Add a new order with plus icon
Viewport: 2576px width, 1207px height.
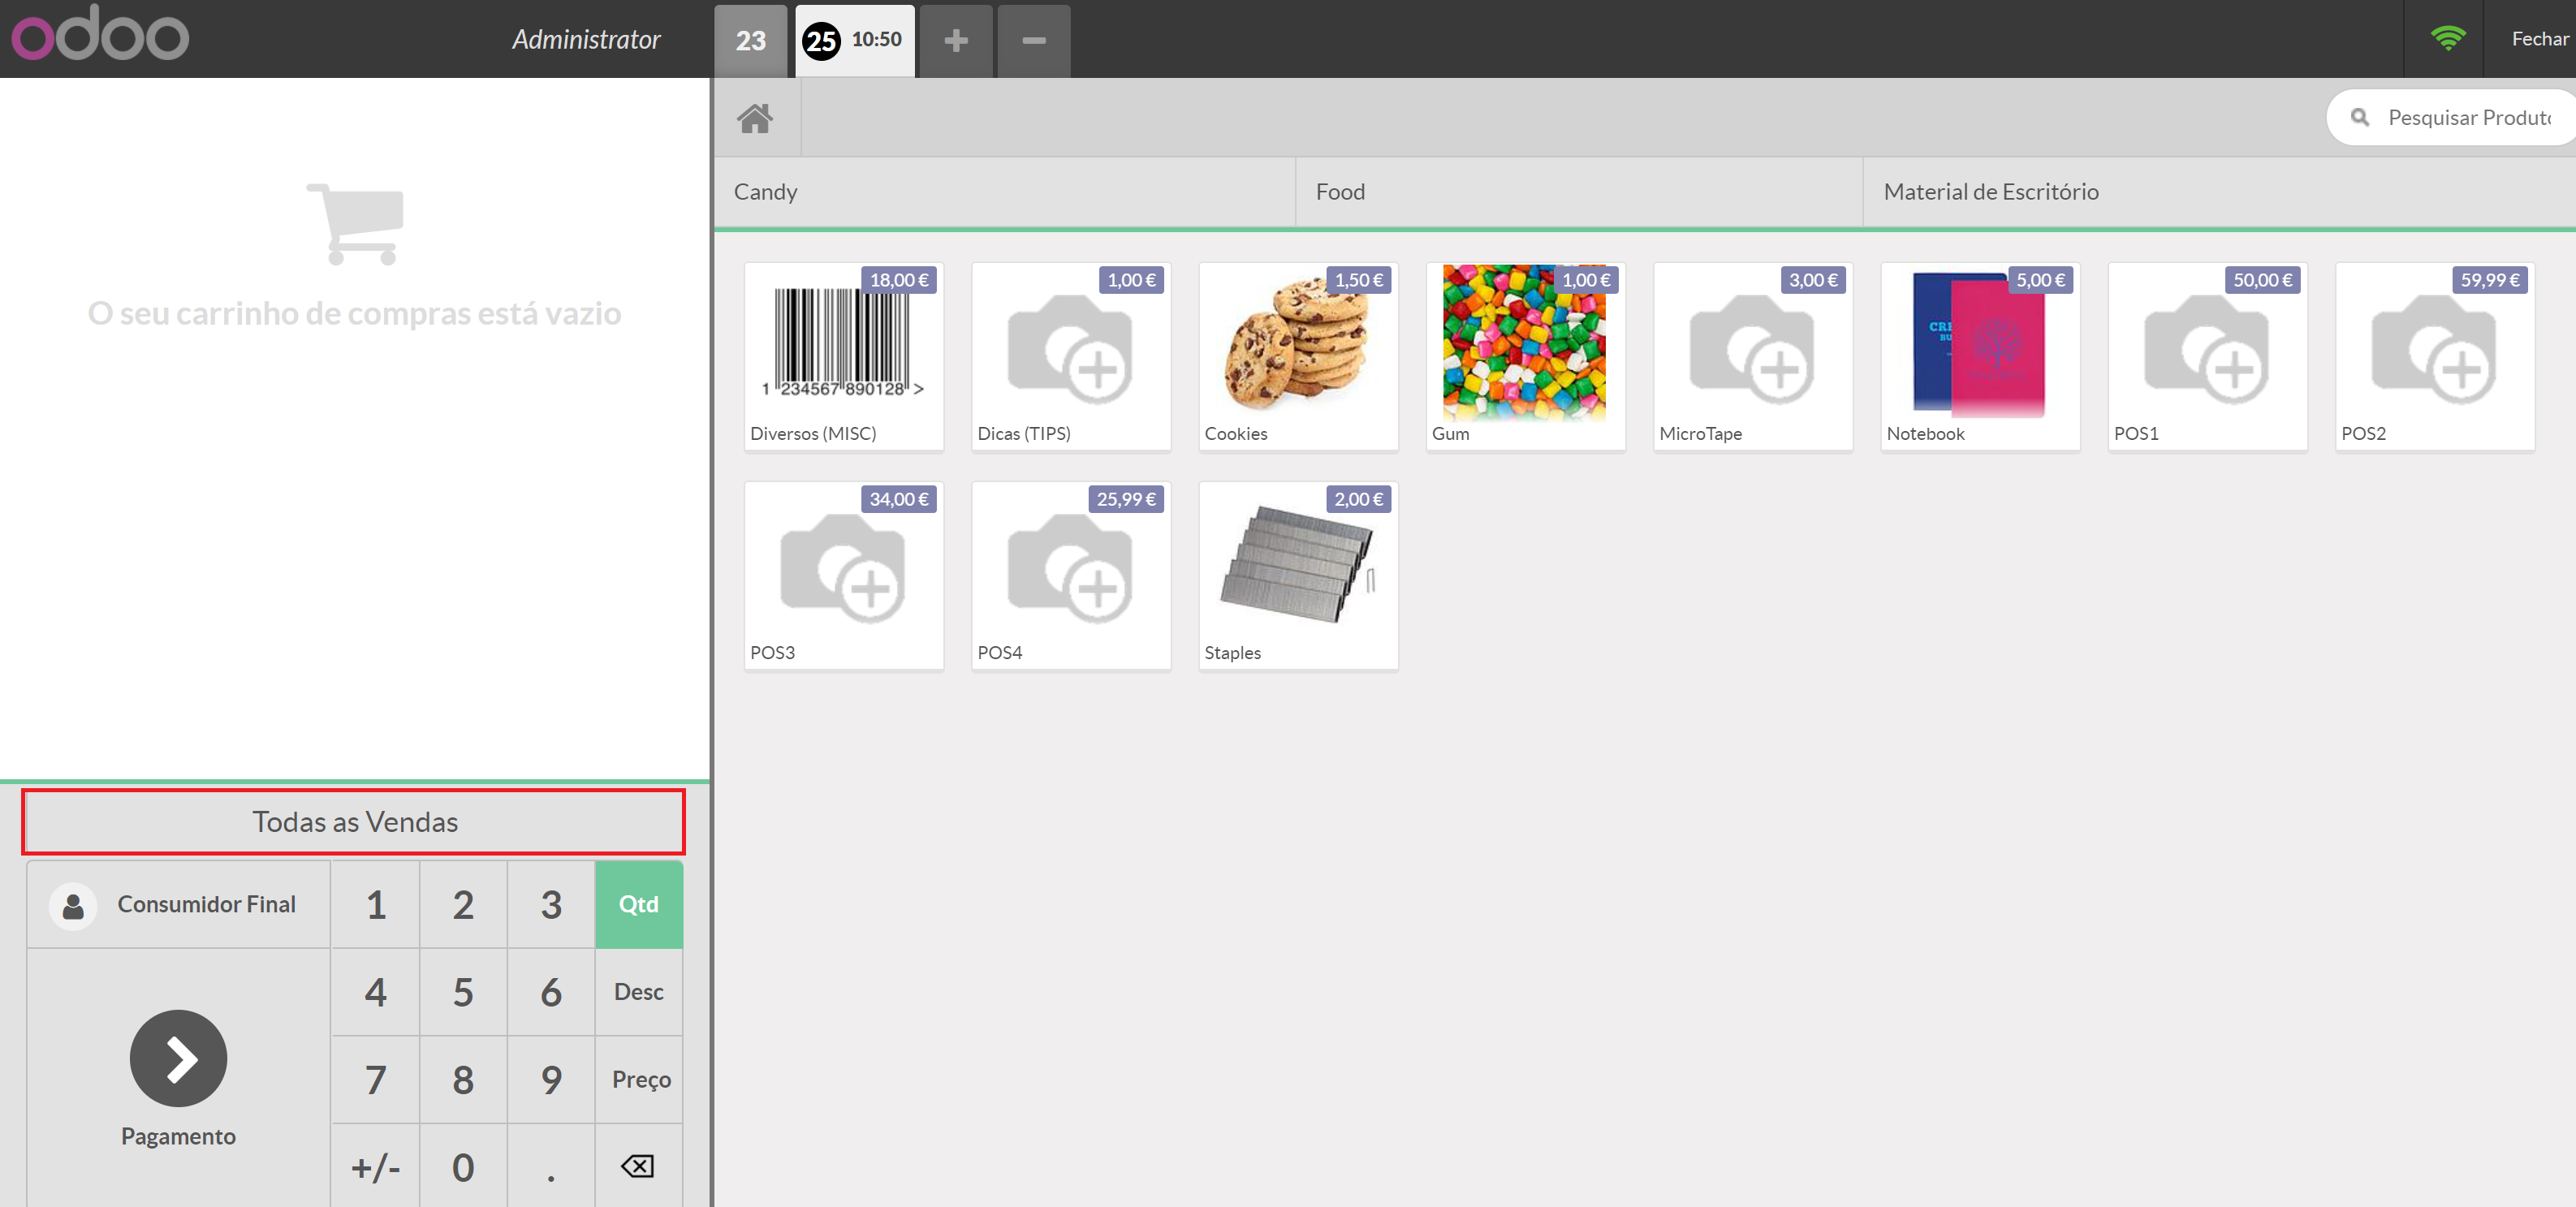(x=955, y=40)
